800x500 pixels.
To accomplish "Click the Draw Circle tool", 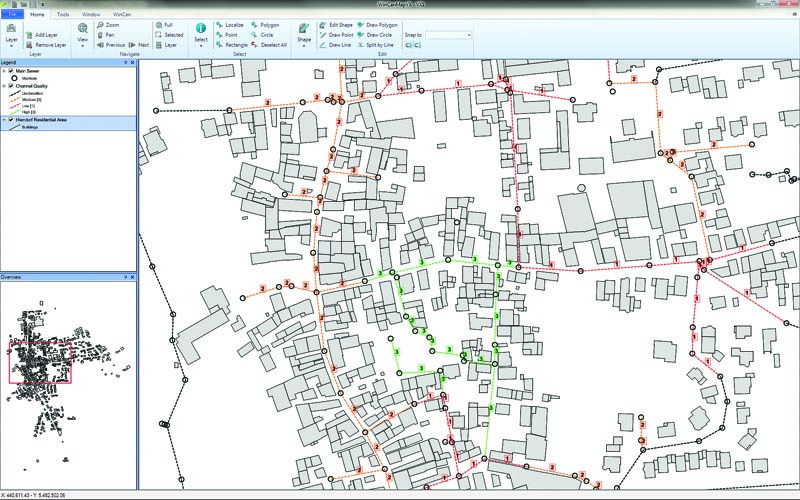I will (x=381, y=34).
